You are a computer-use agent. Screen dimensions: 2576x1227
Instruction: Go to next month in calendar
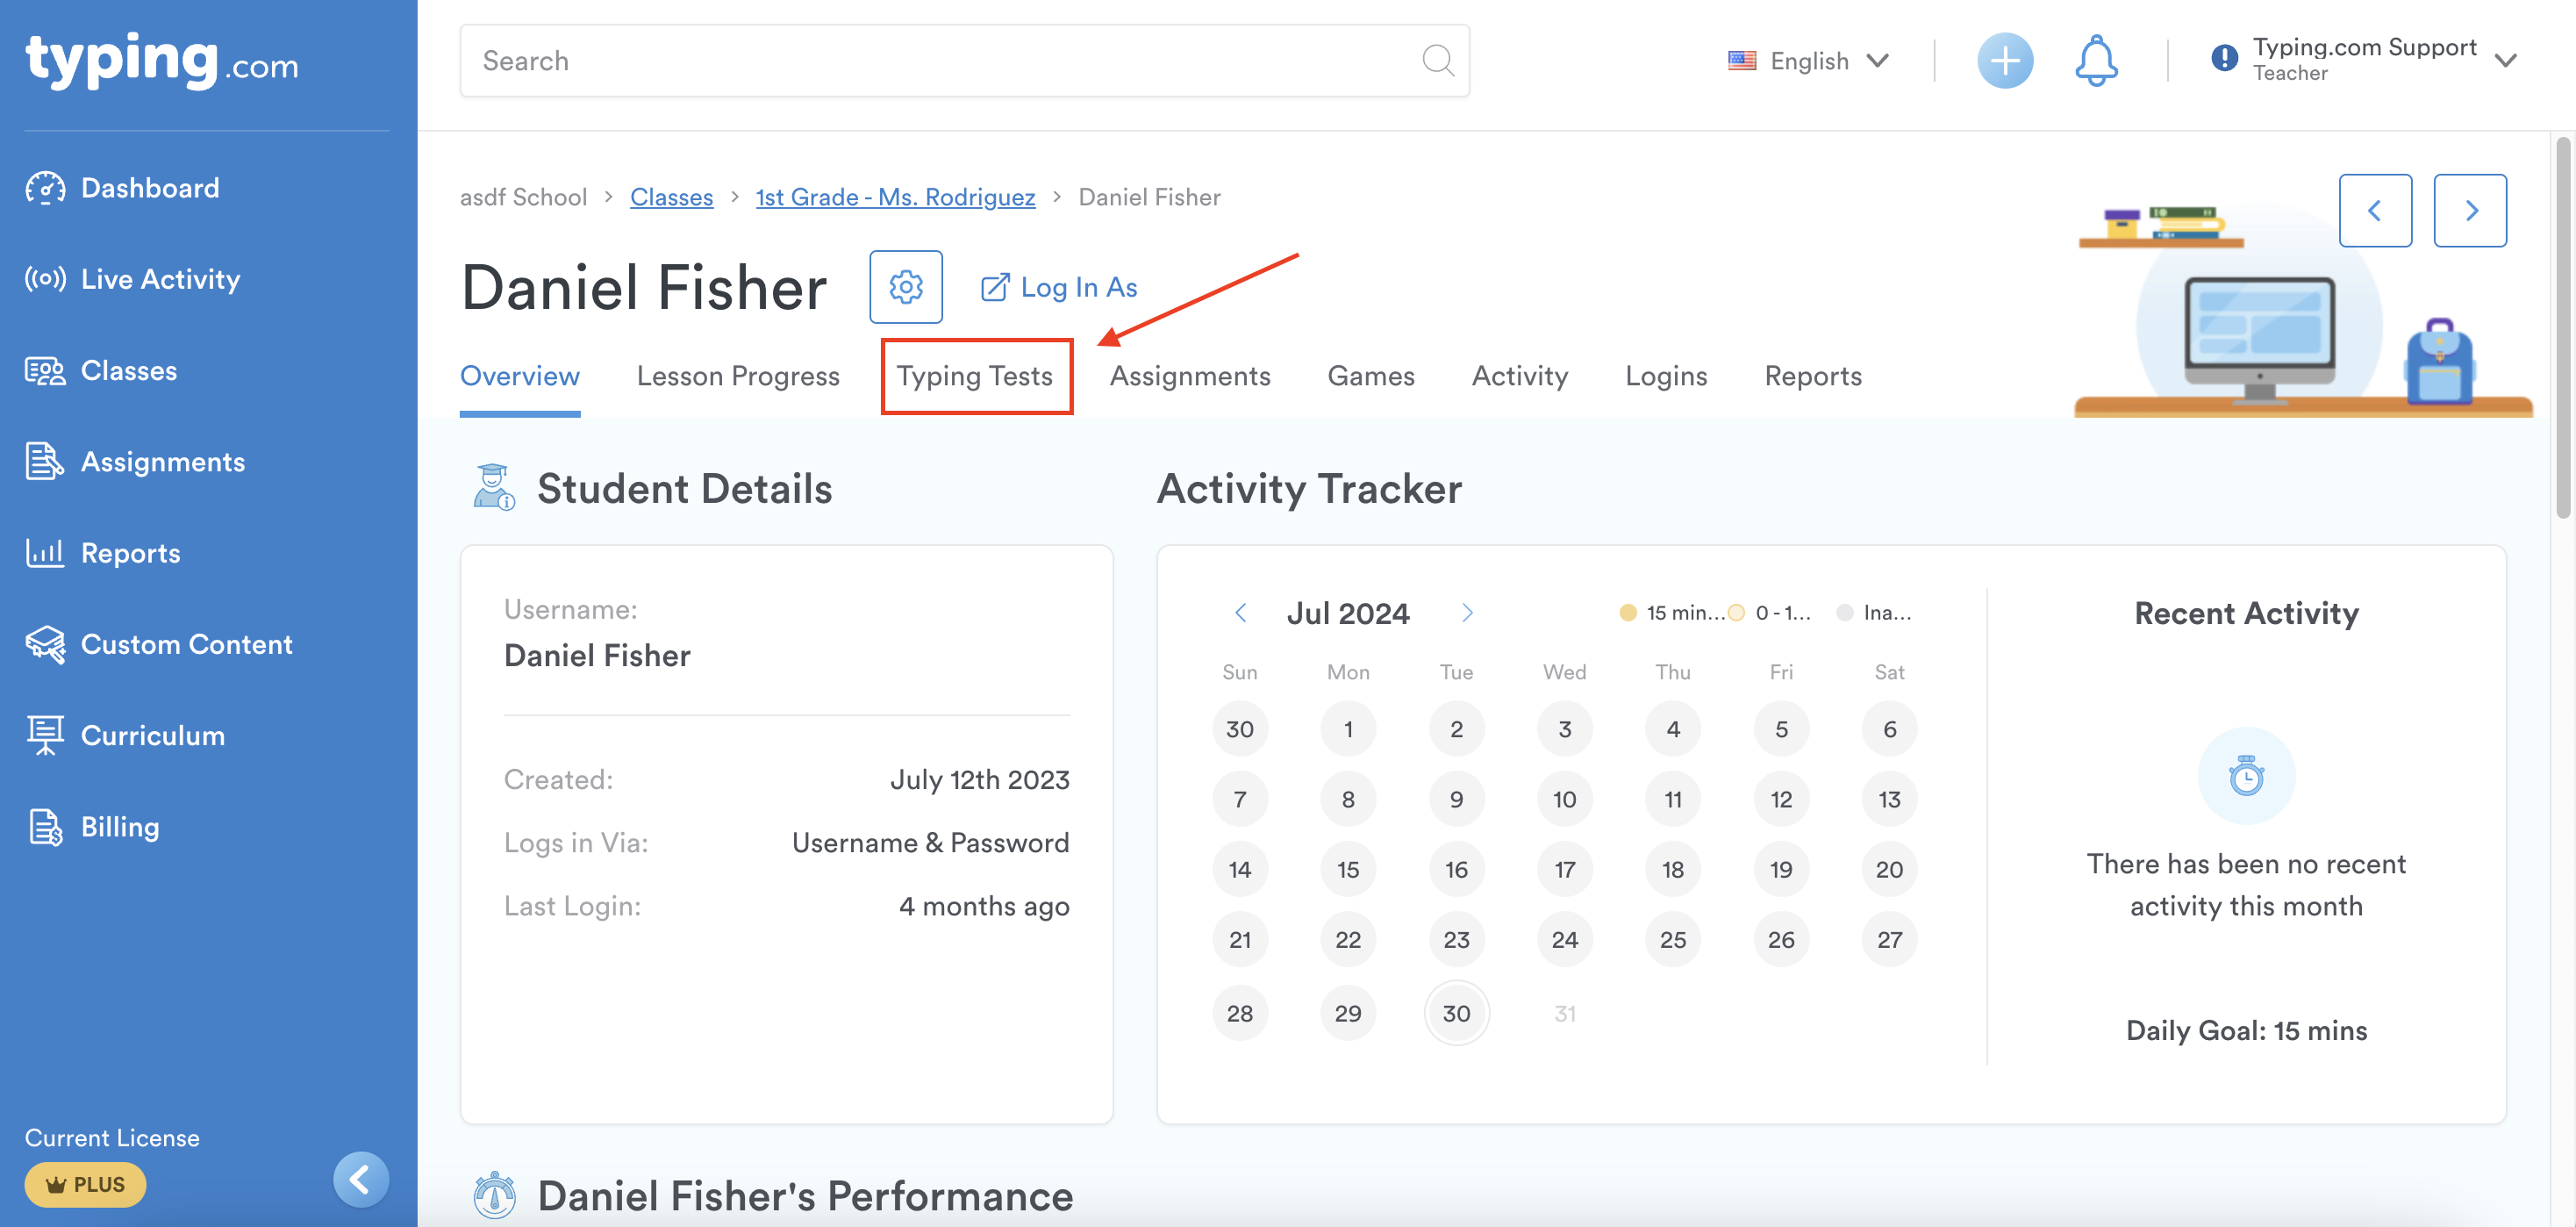(x=1467, y=613)
